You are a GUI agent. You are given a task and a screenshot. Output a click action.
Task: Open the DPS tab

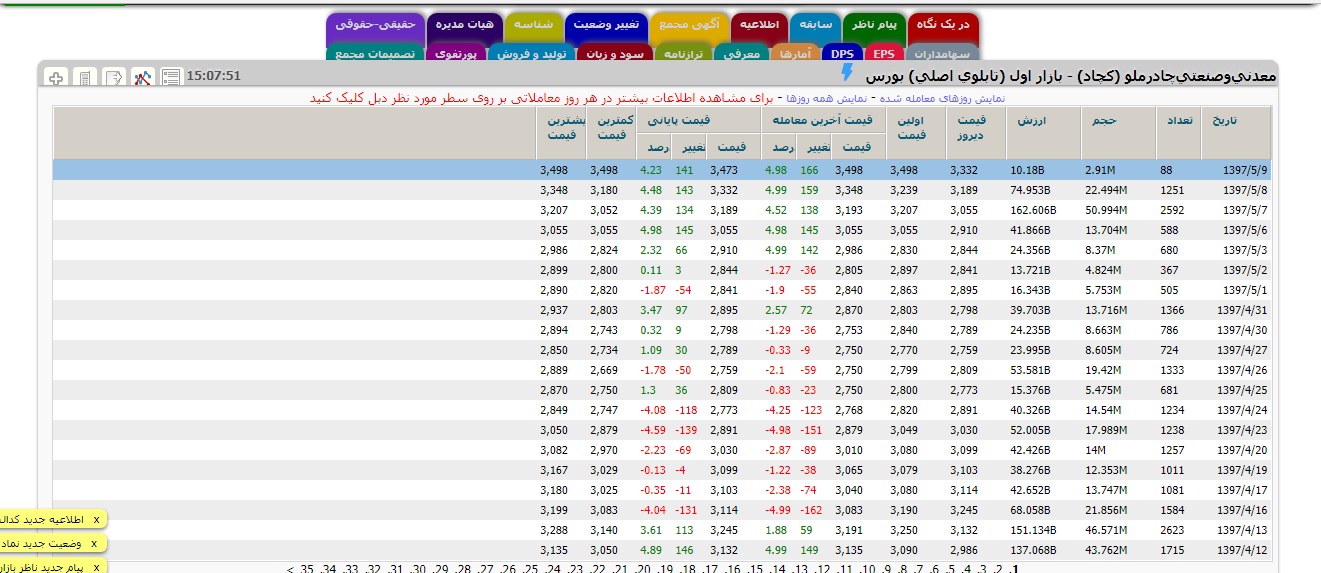click(844, 53)
